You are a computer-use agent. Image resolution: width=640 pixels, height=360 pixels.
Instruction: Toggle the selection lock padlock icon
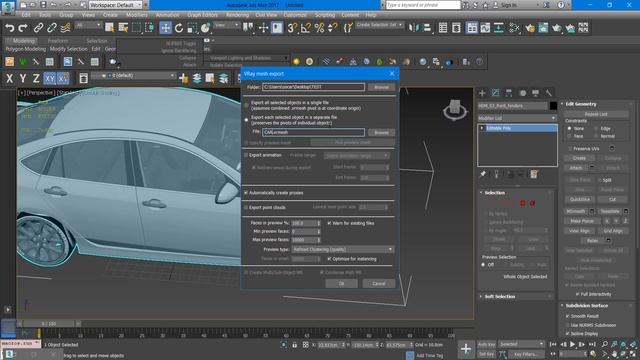294,345
